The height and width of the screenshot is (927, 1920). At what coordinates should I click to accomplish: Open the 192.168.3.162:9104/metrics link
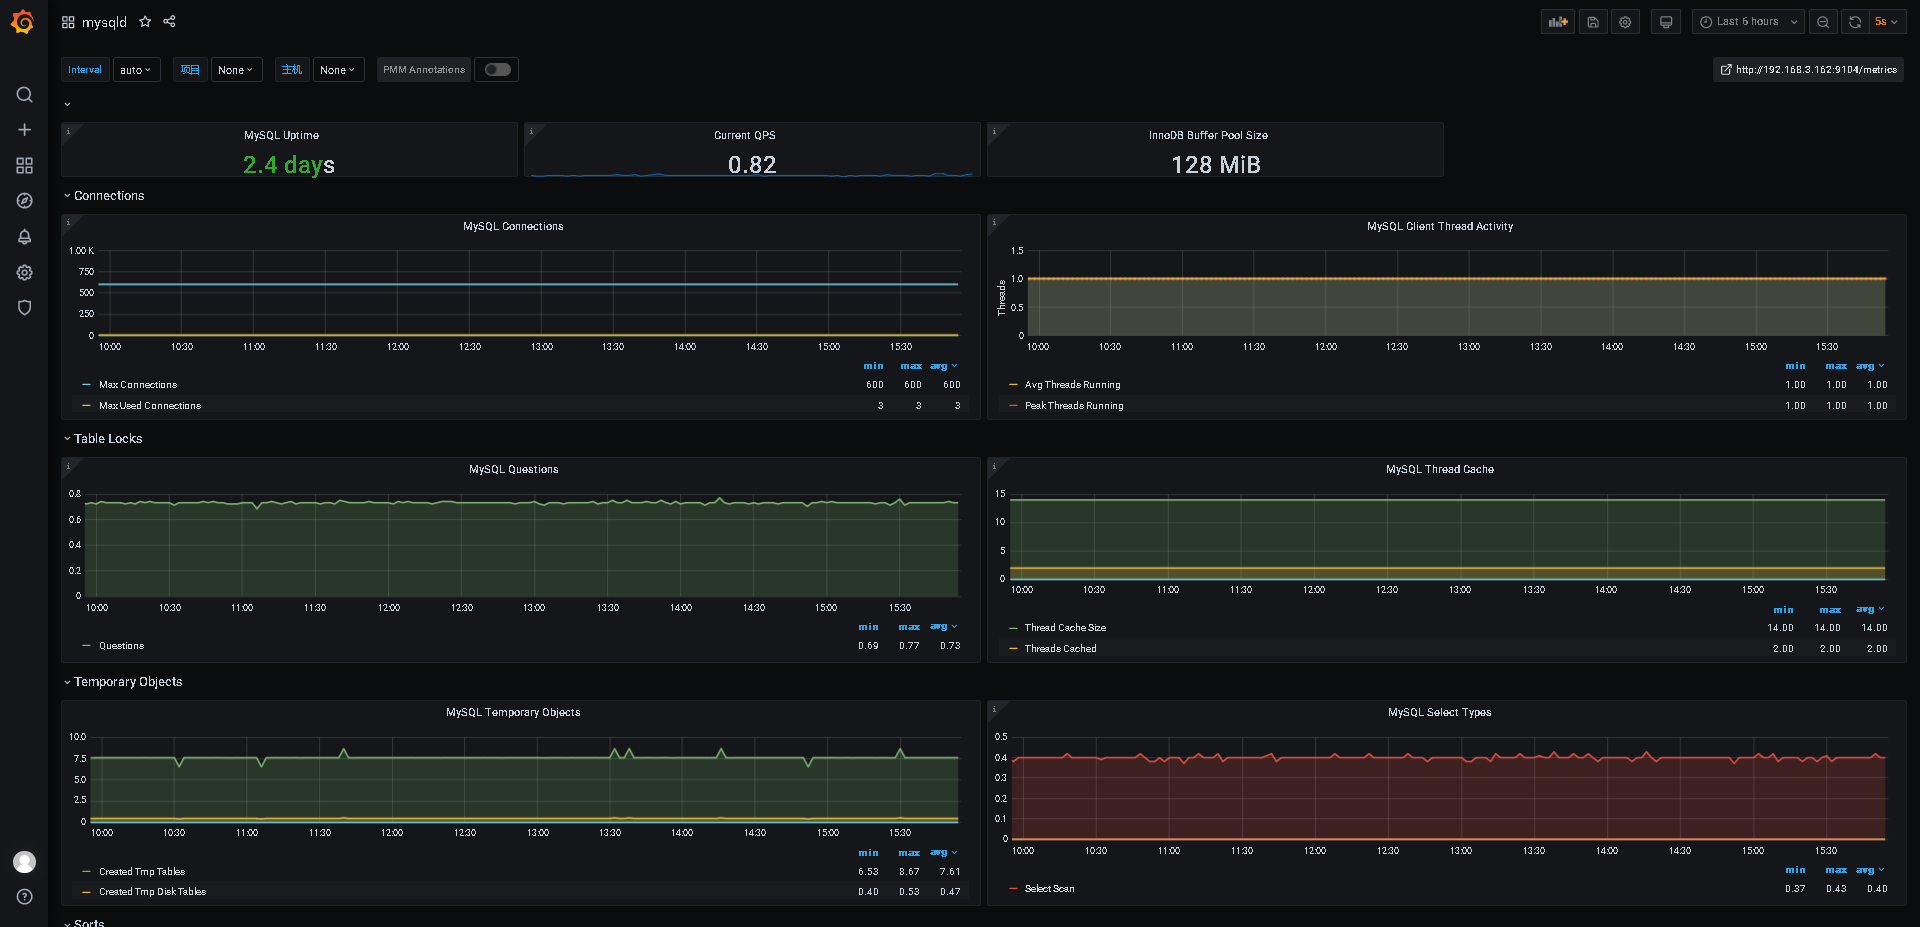pos(1808,70)
